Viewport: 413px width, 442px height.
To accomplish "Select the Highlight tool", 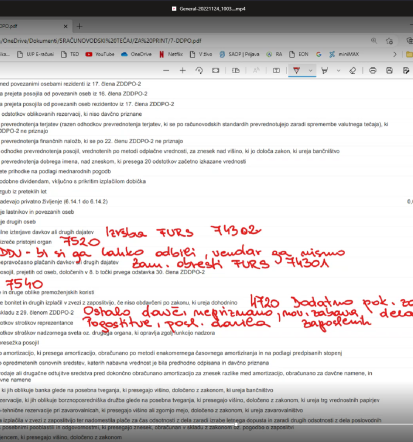I will pos(324,71).
